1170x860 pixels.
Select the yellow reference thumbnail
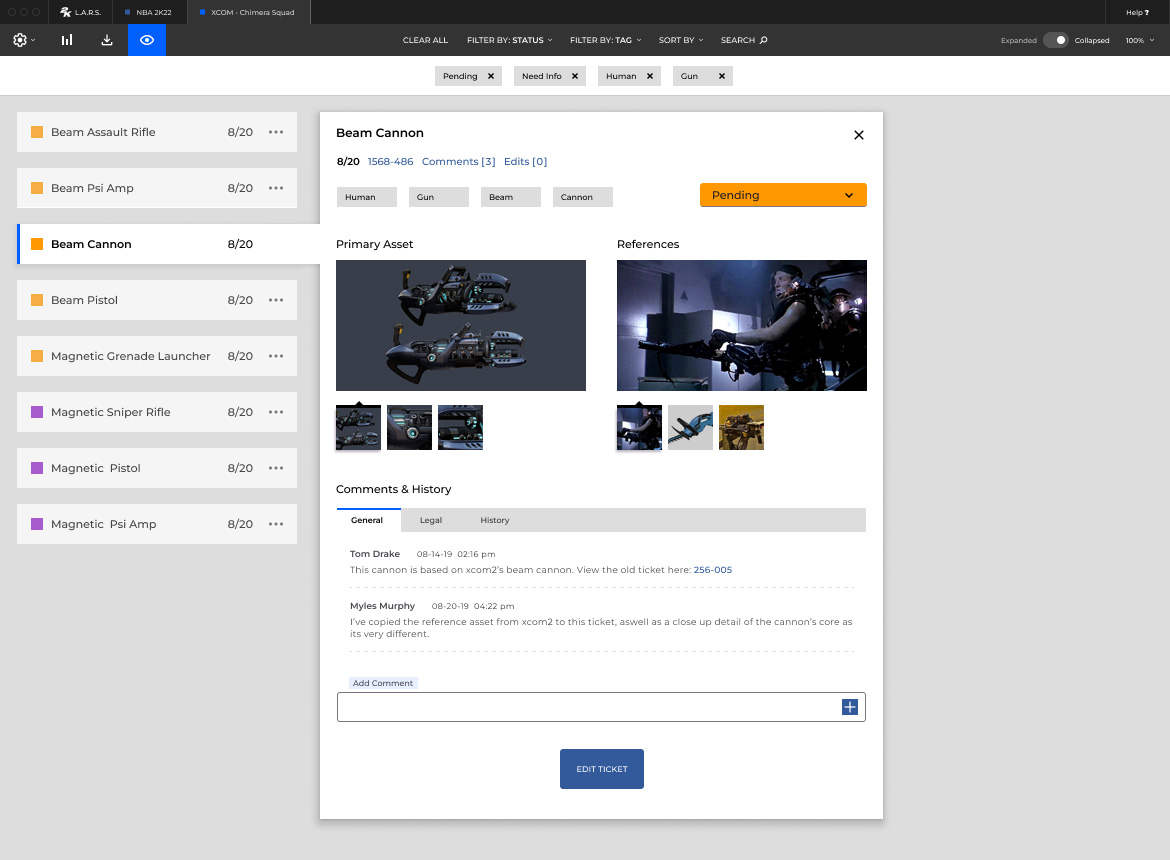pos(741,427)
